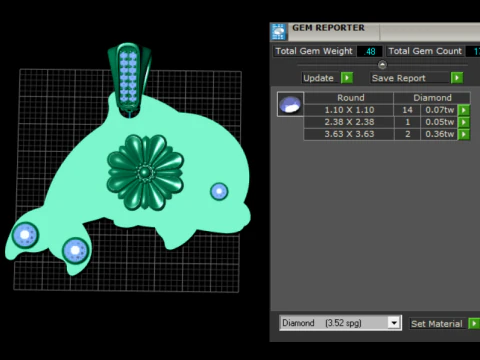Click the quantity 1 cell
480x360 pixels.
407,122
